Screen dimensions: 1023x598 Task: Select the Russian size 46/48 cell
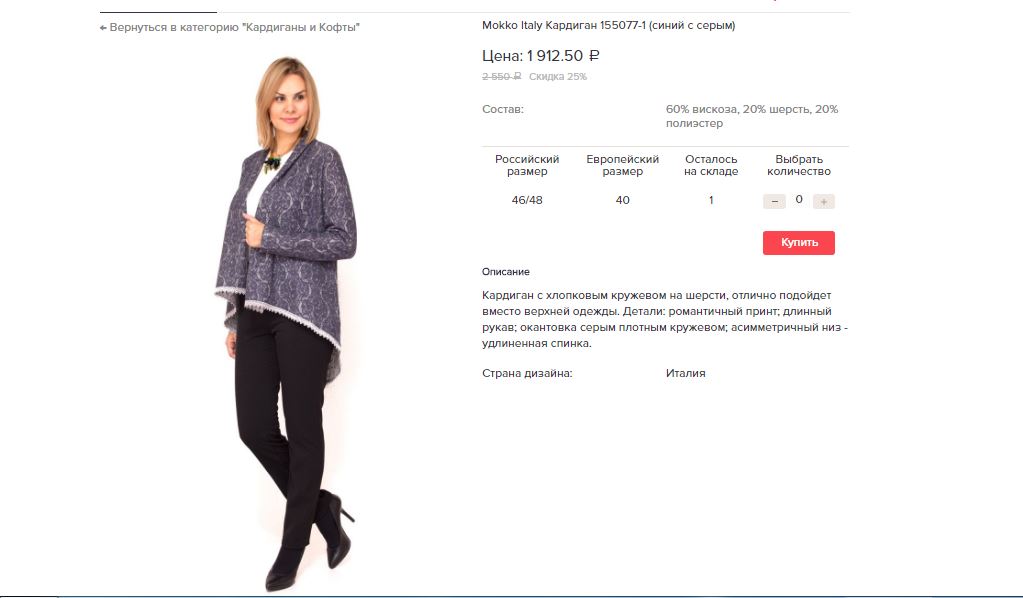(x=527, y=200)
